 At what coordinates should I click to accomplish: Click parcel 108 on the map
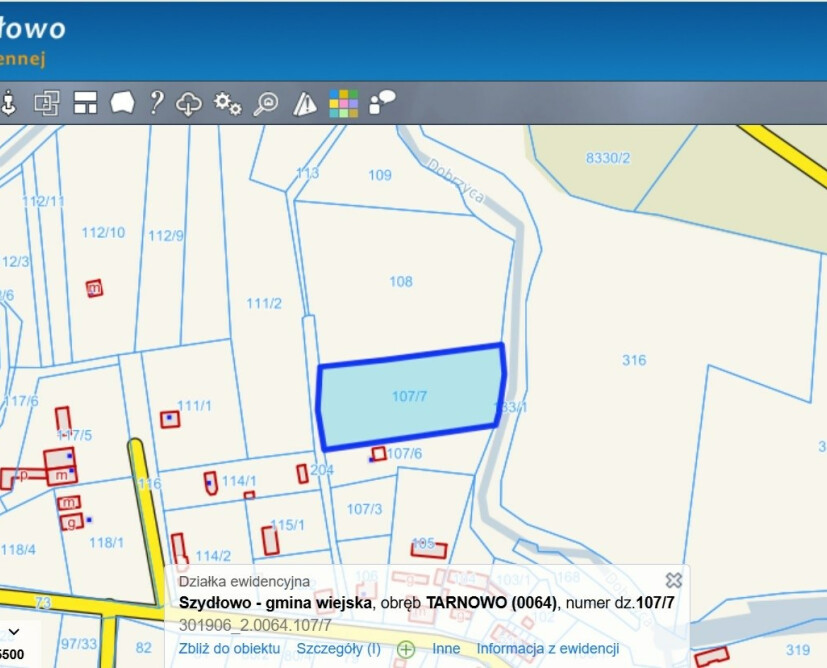point(401,282)
